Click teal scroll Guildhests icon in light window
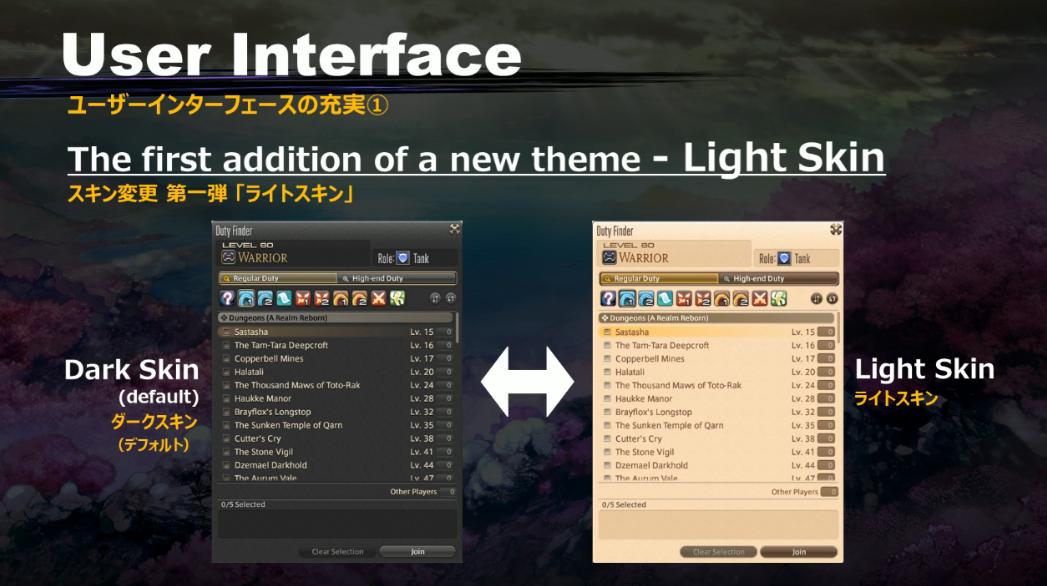 click(664, 298)
